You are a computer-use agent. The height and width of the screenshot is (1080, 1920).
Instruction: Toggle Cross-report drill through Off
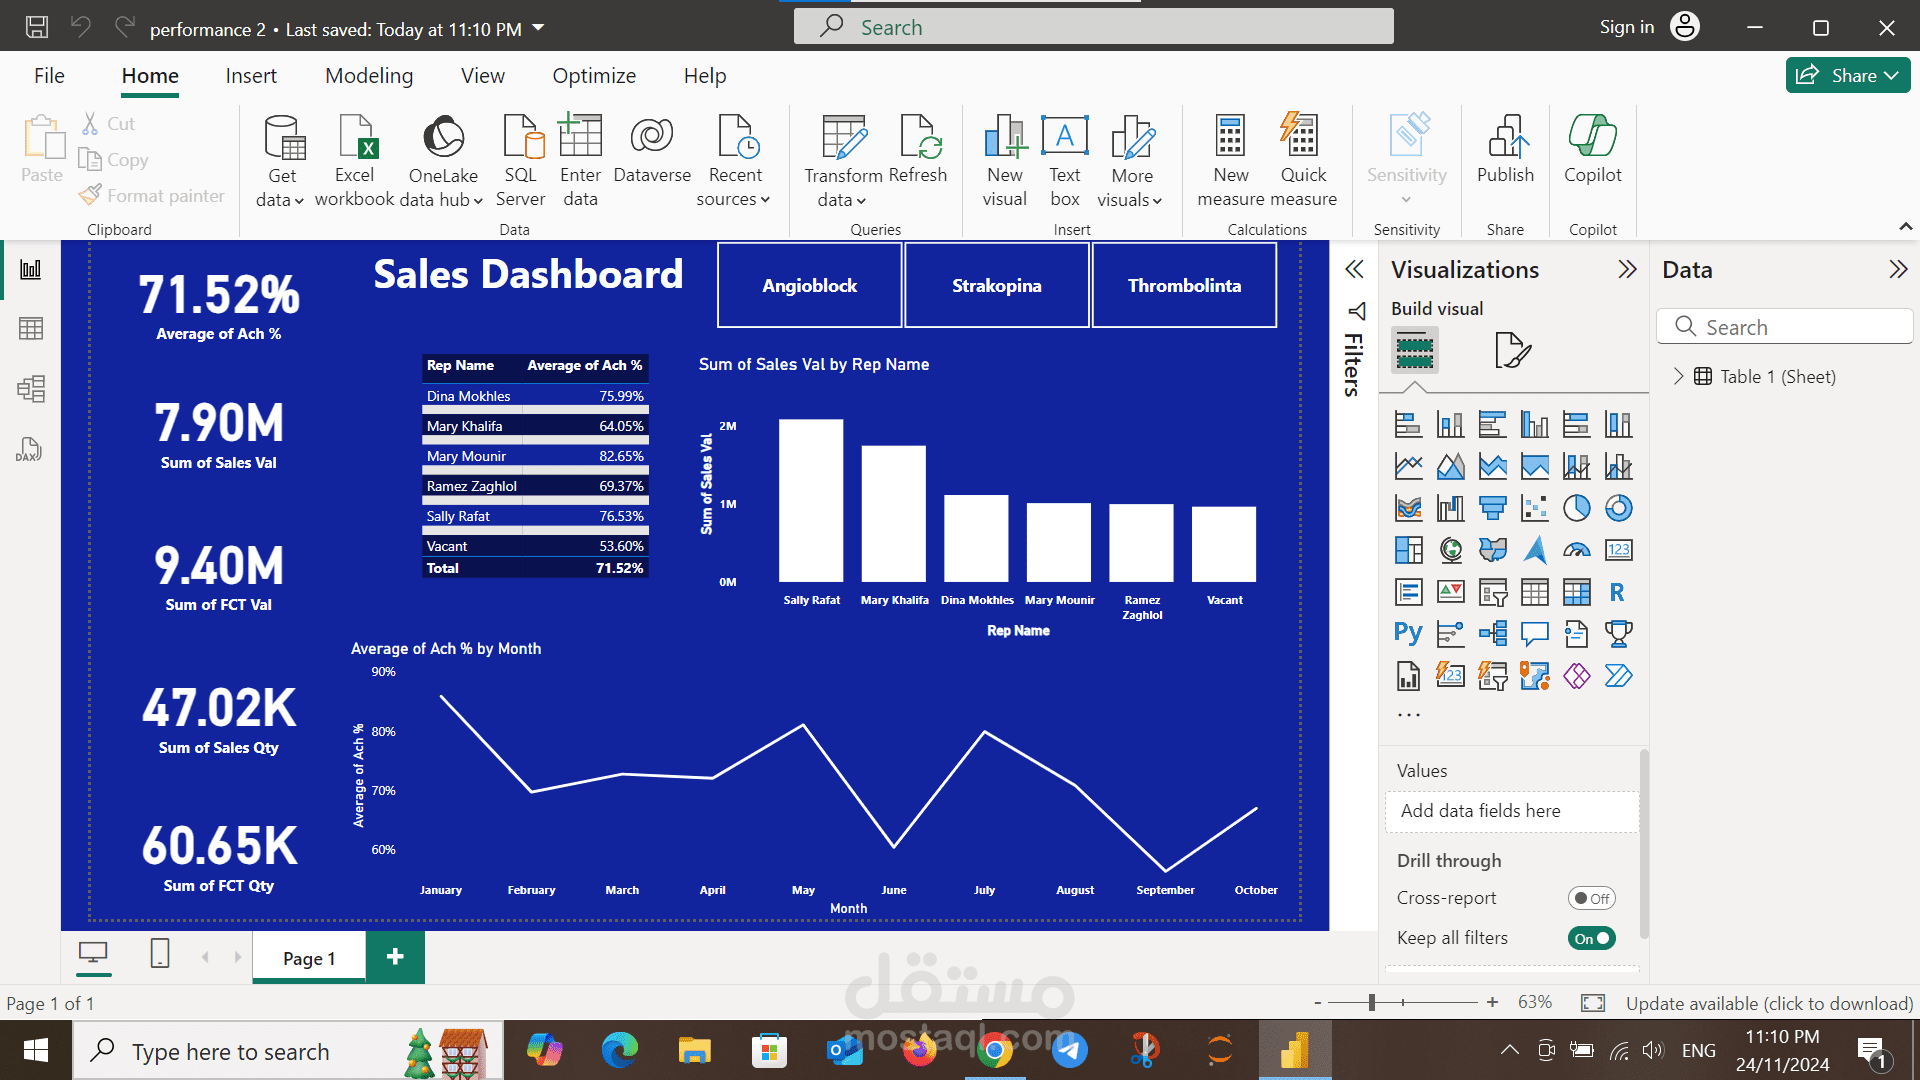pos(1590,897)
